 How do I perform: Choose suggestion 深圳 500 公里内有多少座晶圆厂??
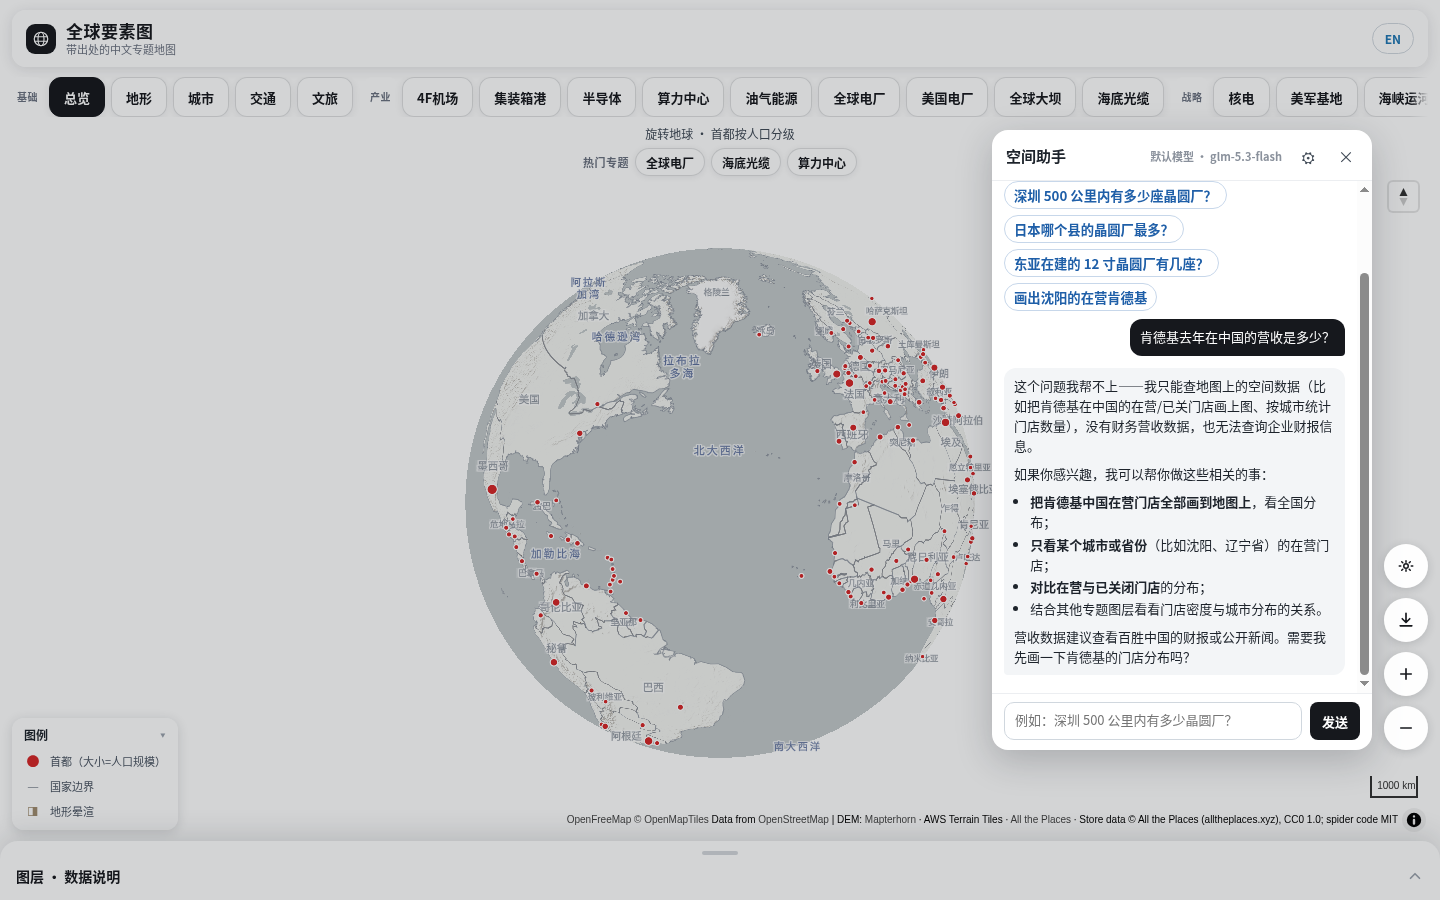(1115, 196)
